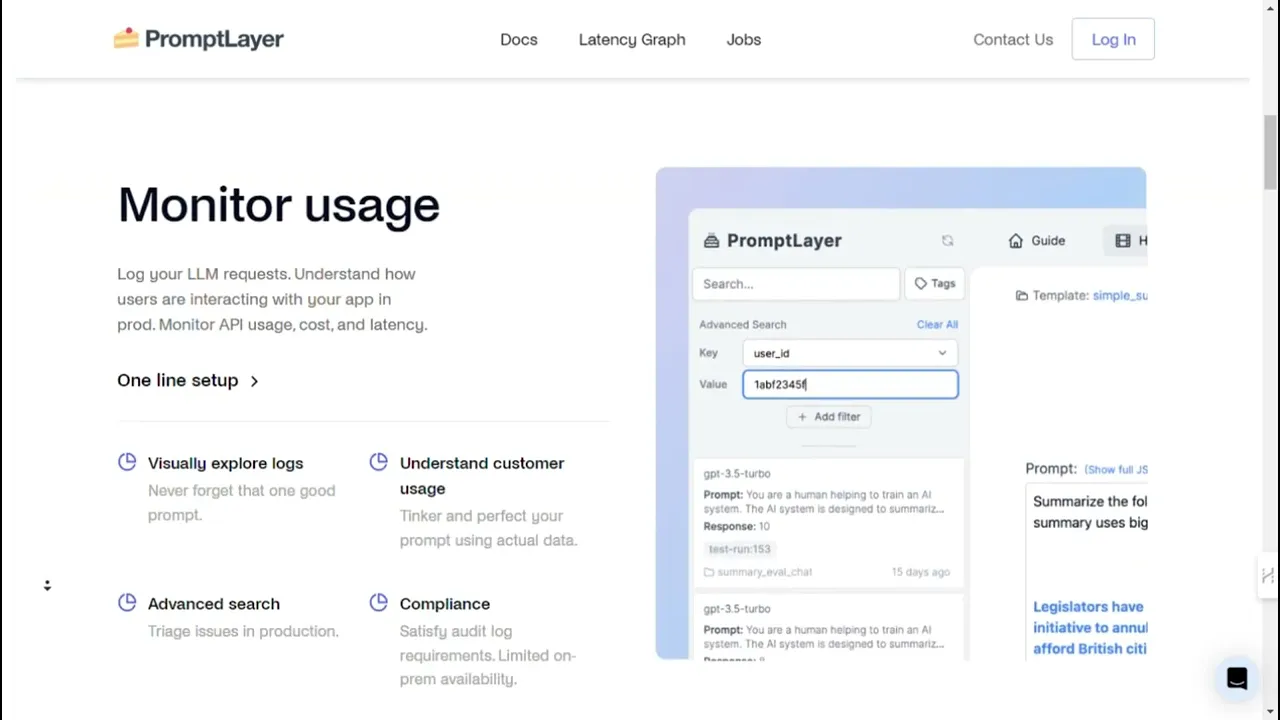Open the Guide tab with home icon
1280x720 pixels.
tap(1037, 241)
